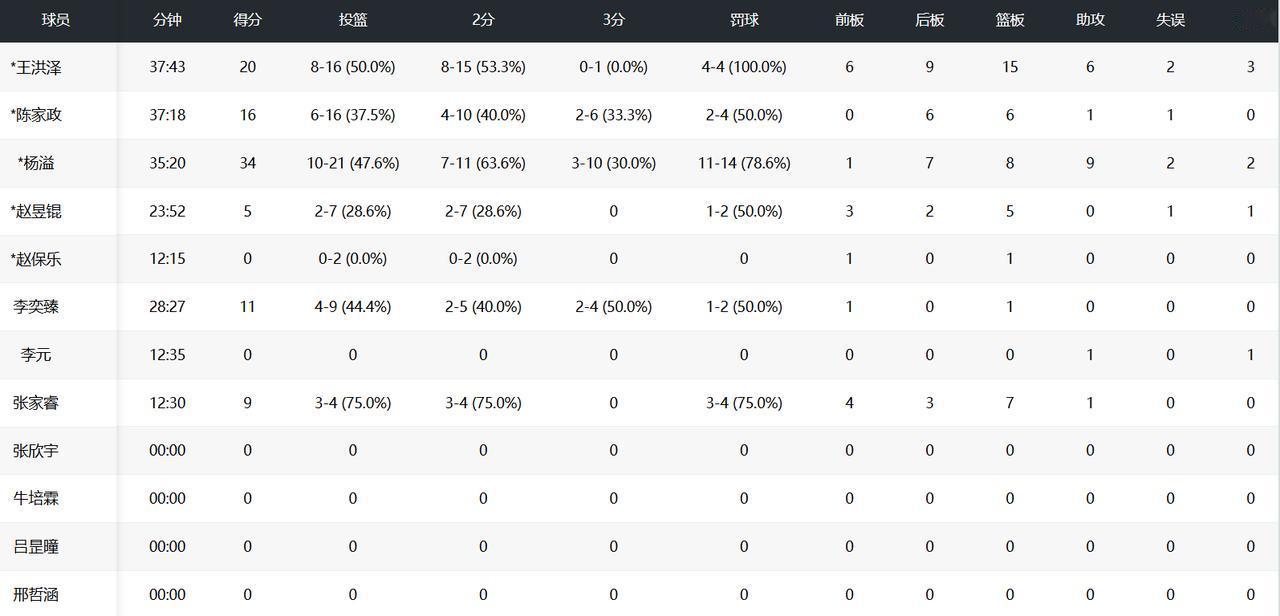1280x616 pixels.
Task: Select the 分钟 column header
Action: pos(167,20)
